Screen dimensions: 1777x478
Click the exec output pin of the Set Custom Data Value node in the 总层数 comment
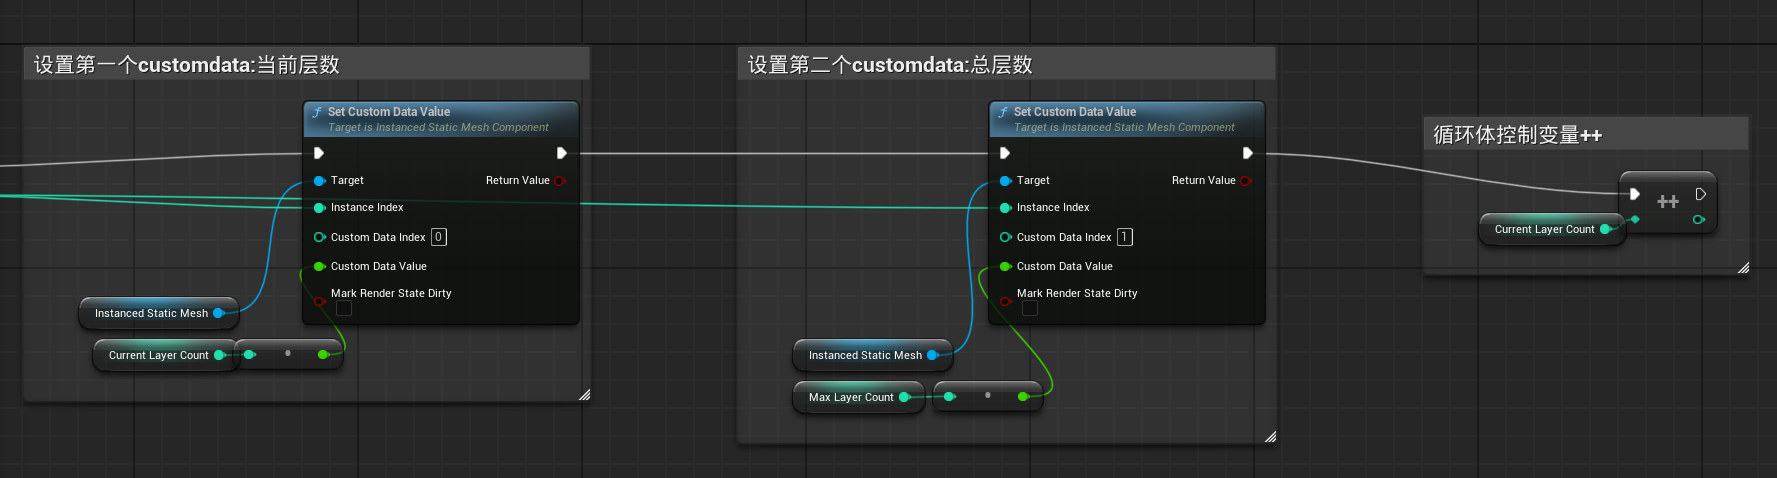tap(1248, 153)
